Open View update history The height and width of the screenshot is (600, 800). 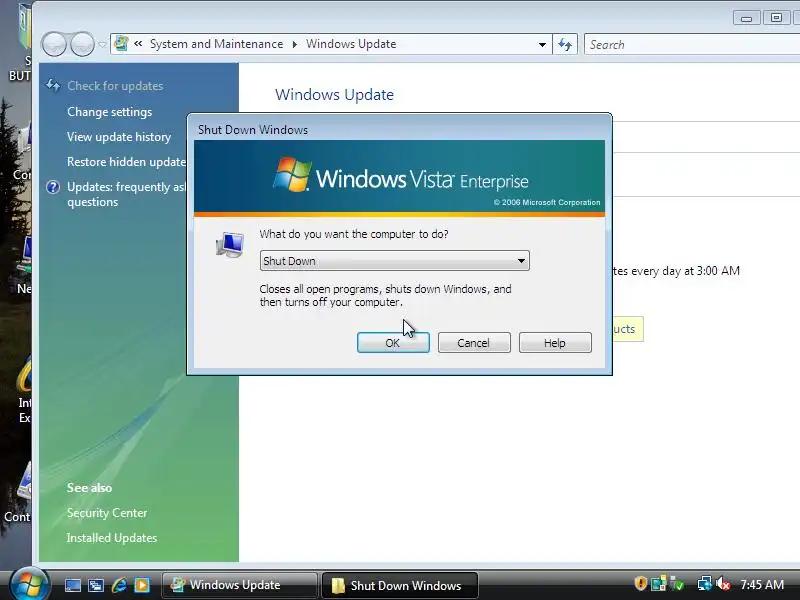[x=119, y=137]
